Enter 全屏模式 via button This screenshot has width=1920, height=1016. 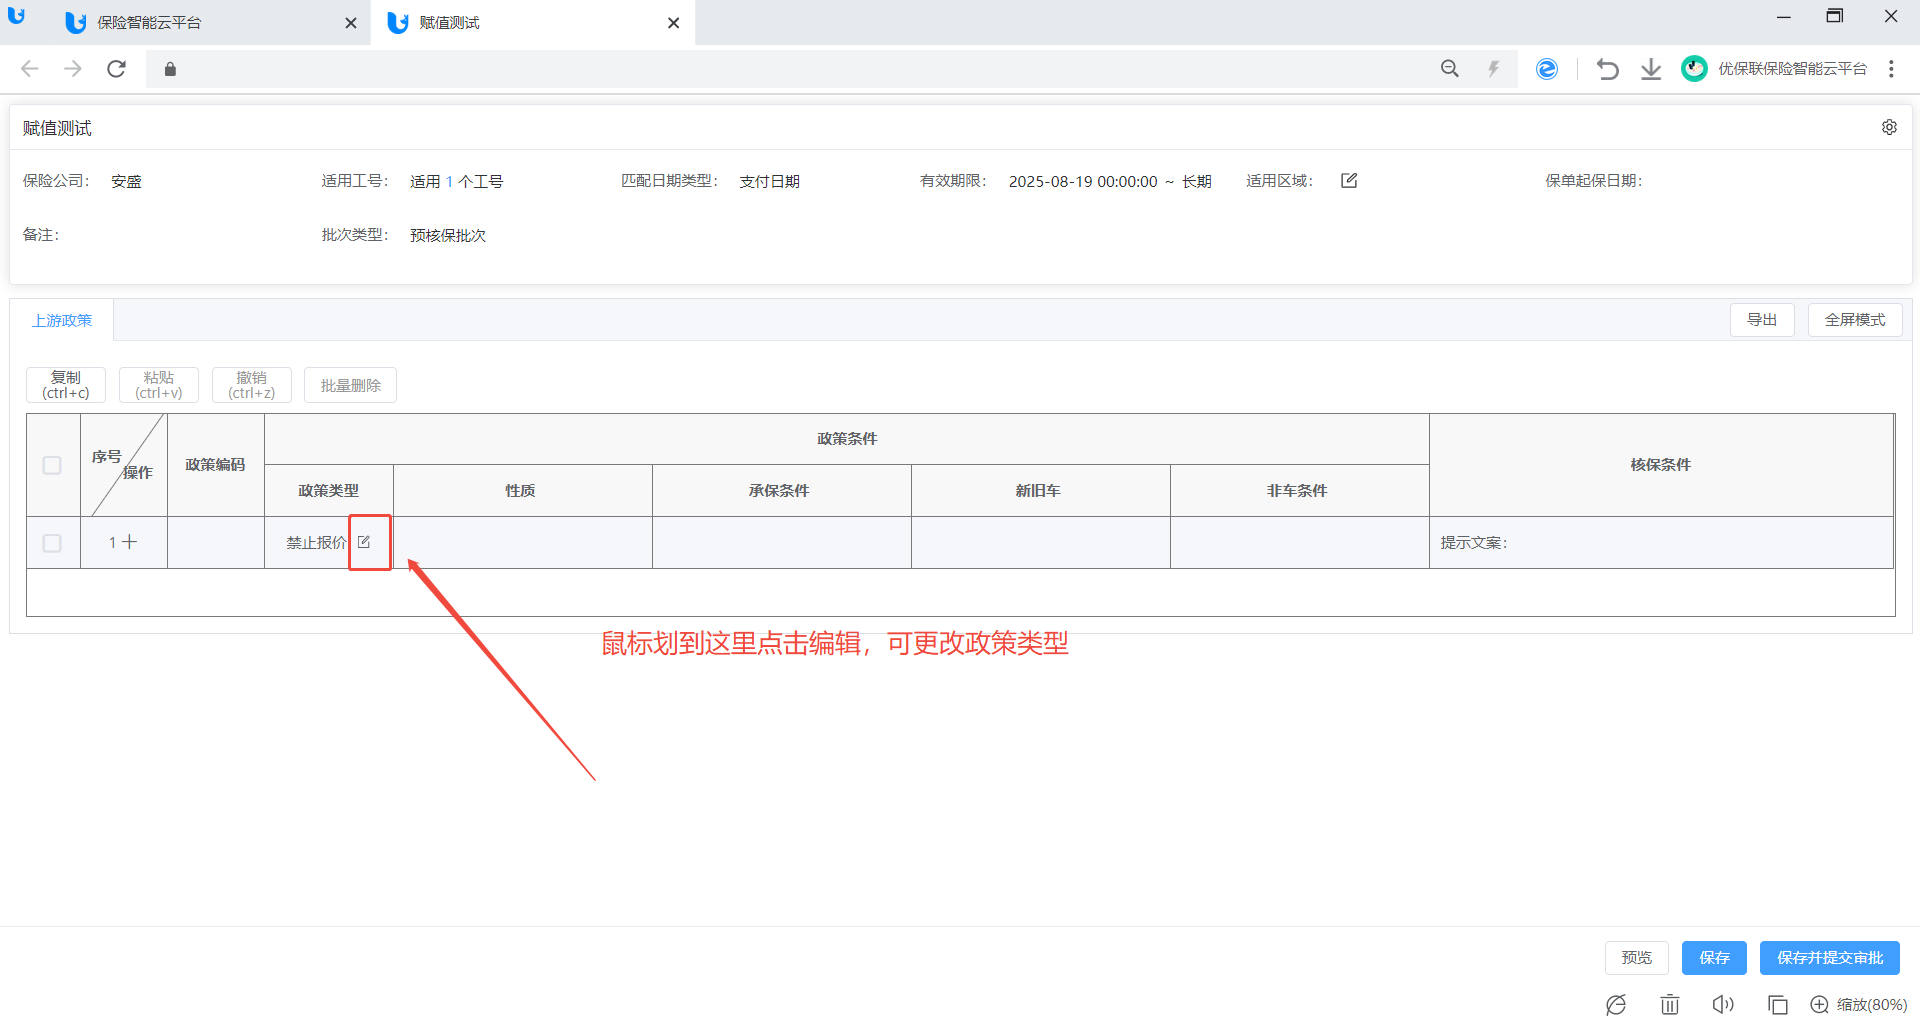click(x=1855, y=320)
